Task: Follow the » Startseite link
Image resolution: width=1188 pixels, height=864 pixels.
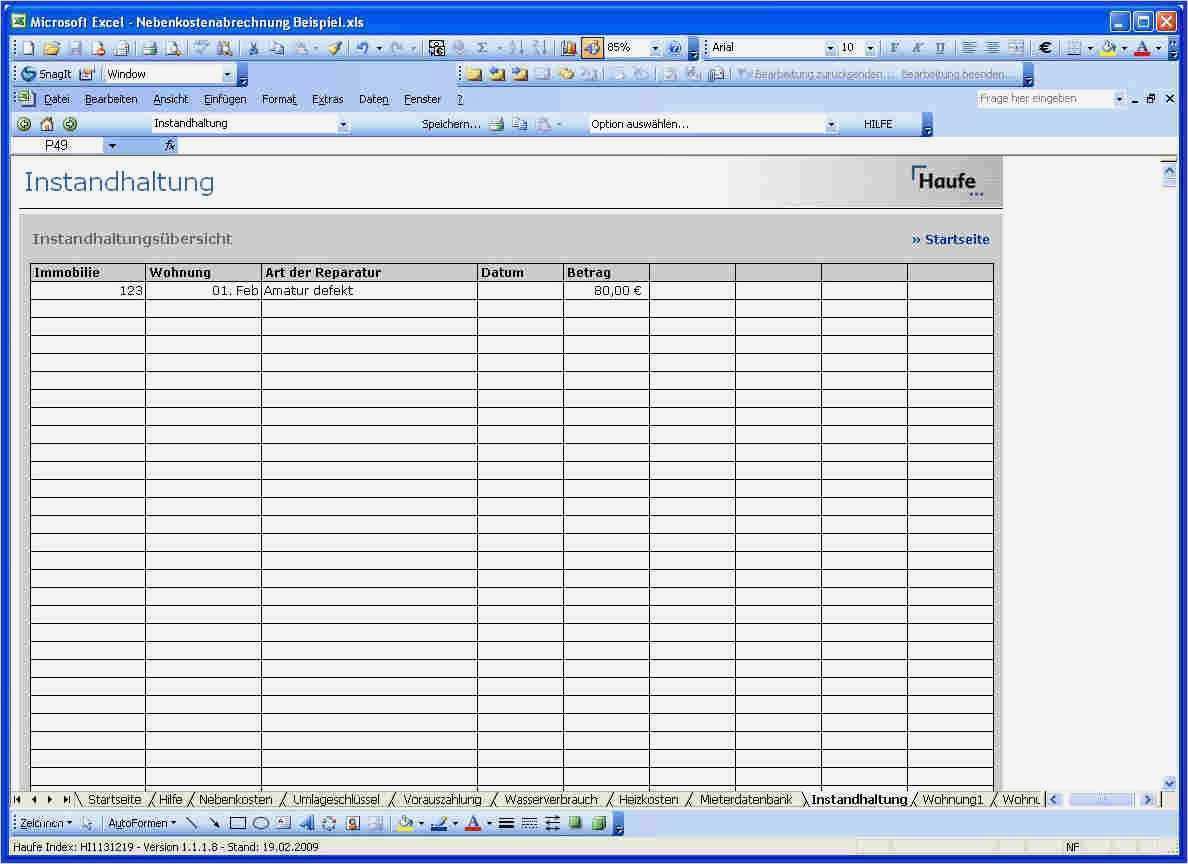Action: coord(950,239)
